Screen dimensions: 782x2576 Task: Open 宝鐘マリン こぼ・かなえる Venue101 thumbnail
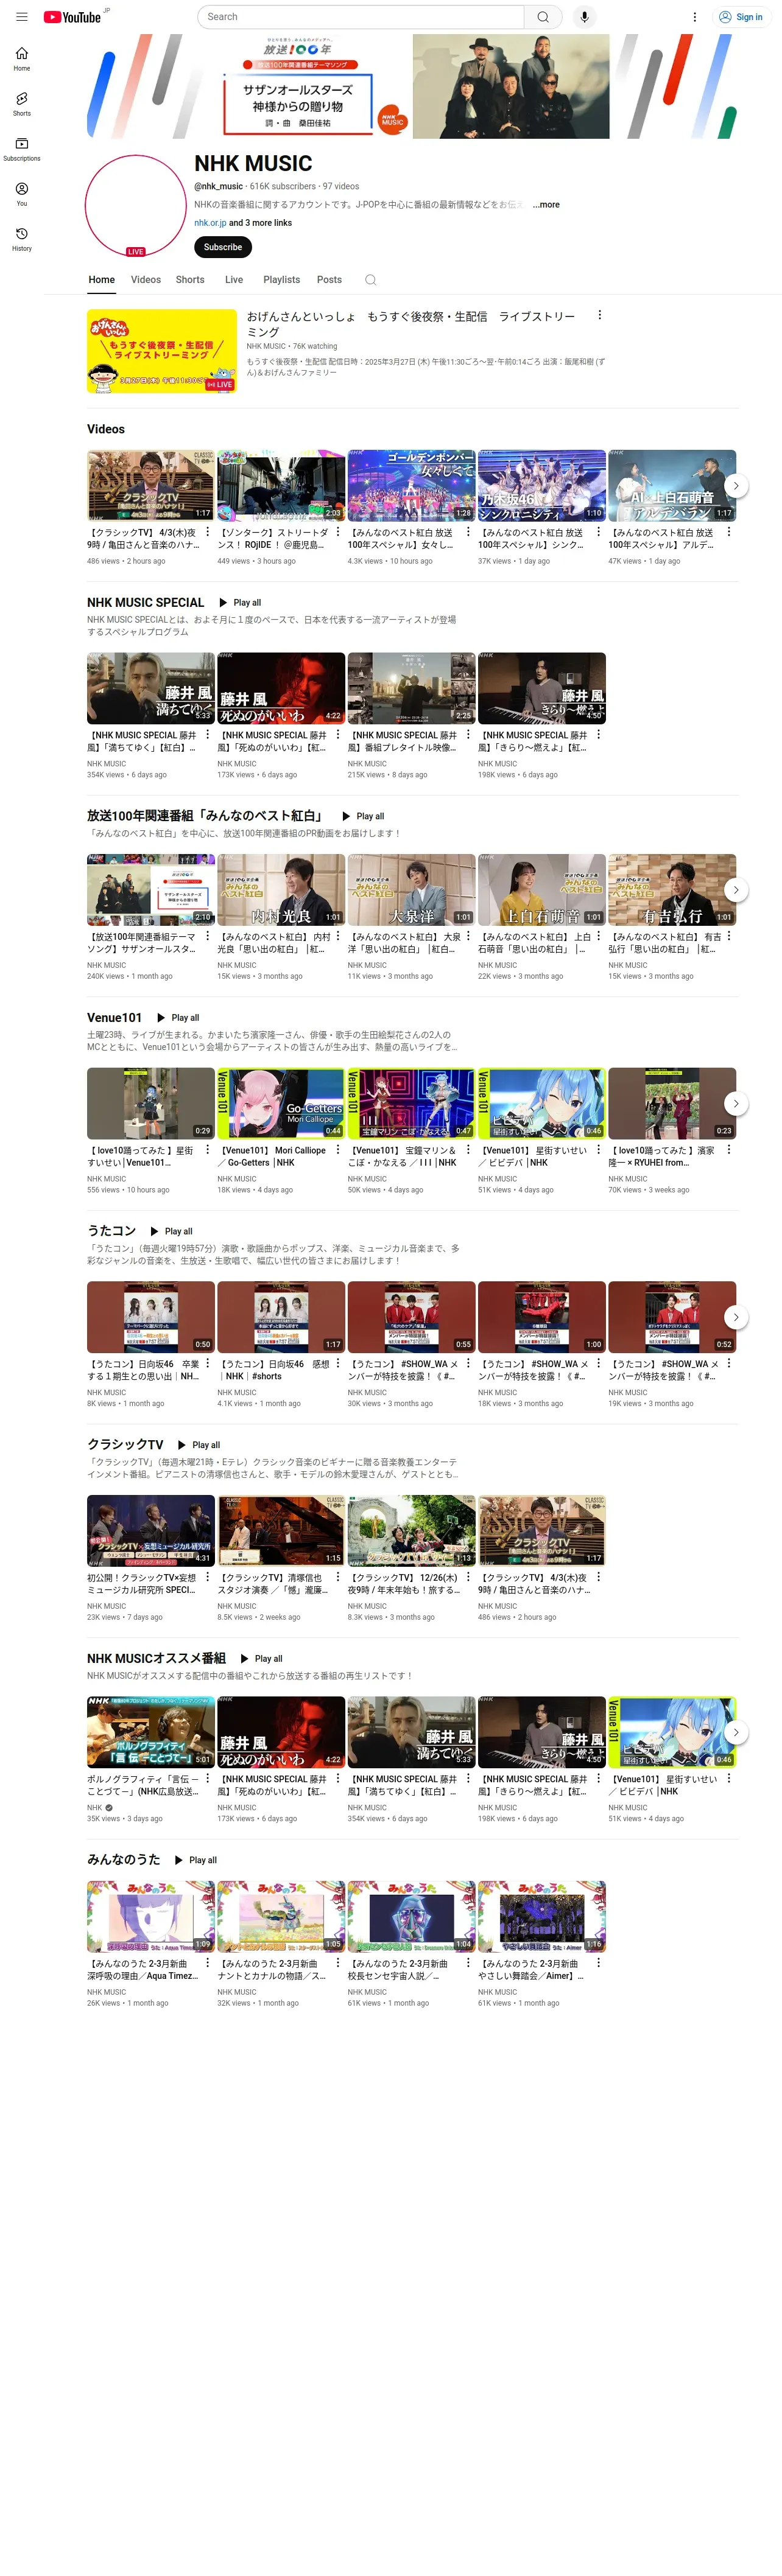[x=411, y=1103]
